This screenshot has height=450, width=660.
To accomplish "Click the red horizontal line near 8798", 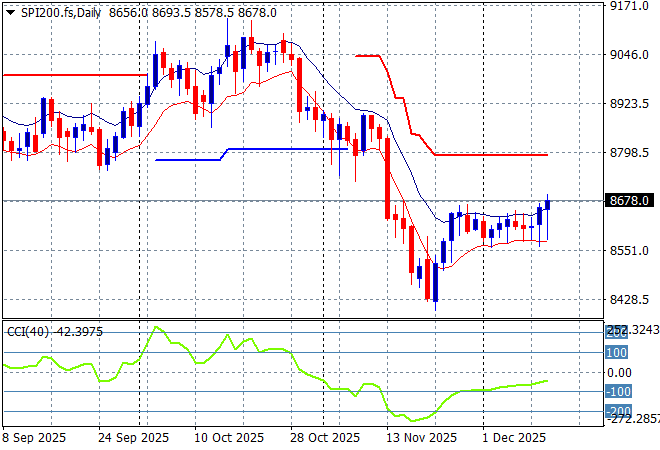I will pos(490,155).
